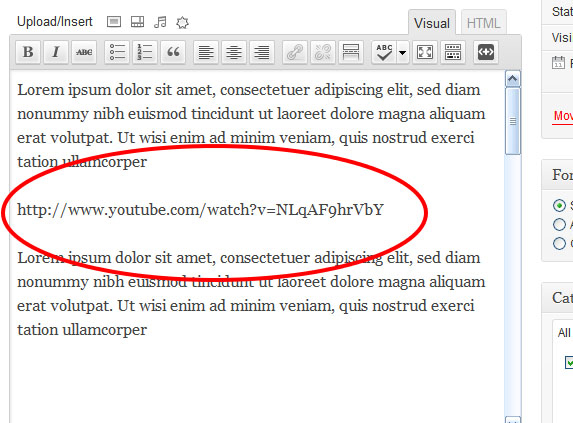Toggle the checked category checkbox
Viewport: 573px width, 423px height.
pyautogui.click(x=569, y=362)
